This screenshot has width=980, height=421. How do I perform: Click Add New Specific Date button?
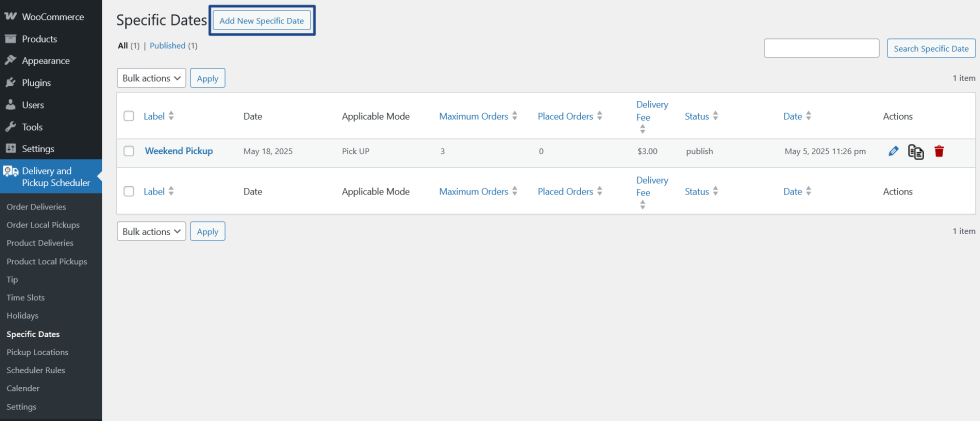[262, 20]
